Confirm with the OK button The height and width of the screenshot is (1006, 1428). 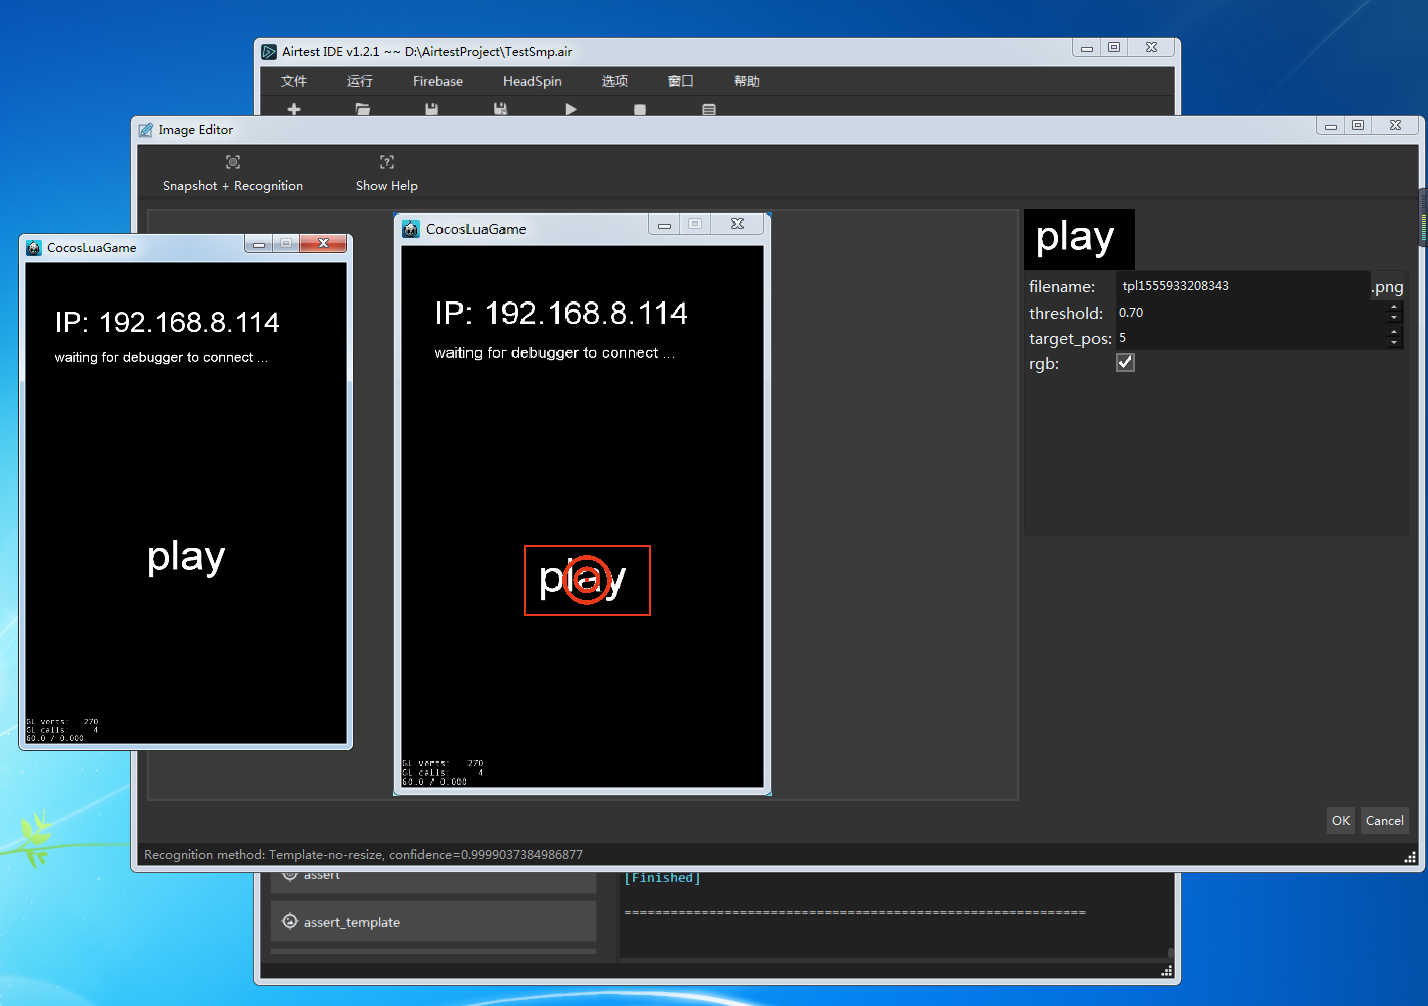pyautogui.click(x=1341, y=821)
